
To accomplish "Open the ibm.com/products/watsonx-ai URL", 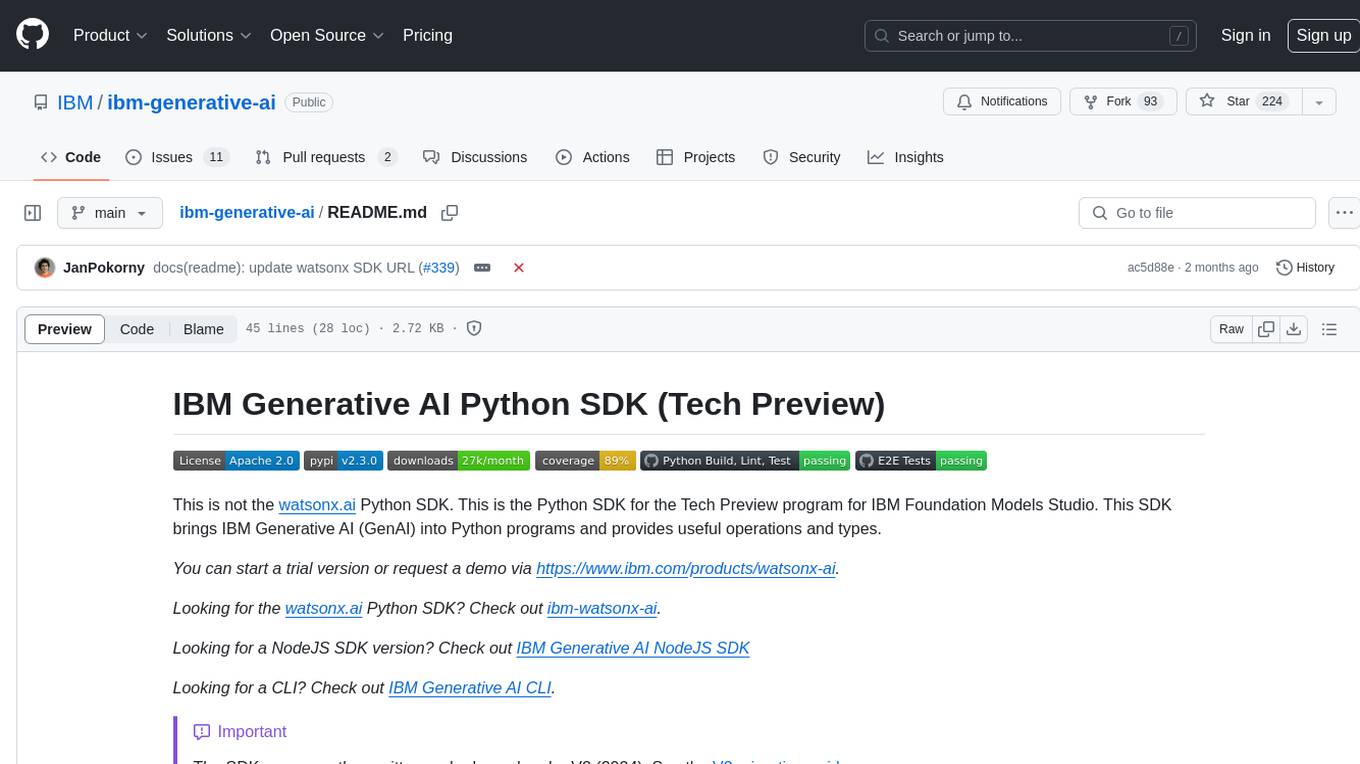I will point(686,568).
